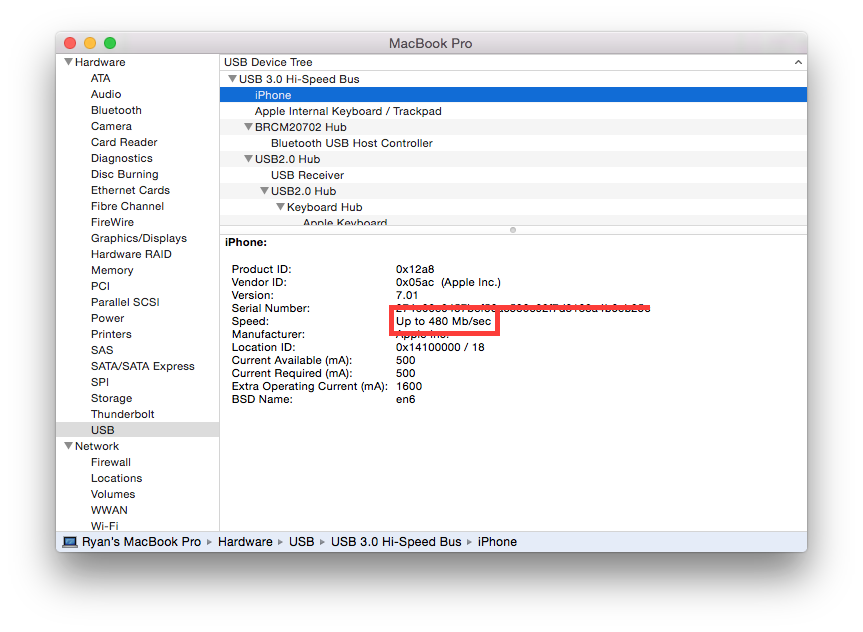Select WWAN under Network
863x632 pixels.
click(109, 509)
